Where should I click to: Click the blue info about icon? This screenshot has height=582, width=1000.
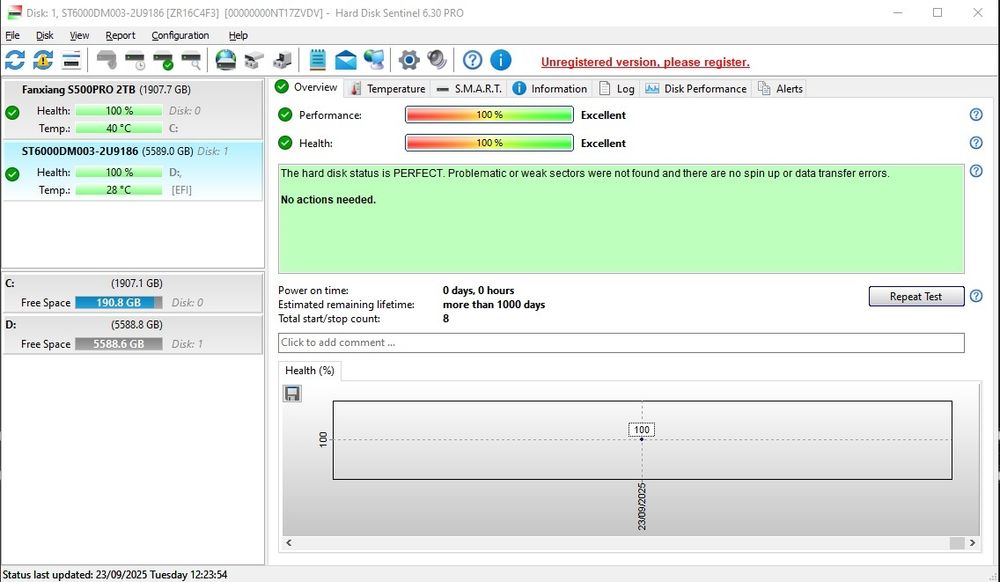tap(501, 61)
